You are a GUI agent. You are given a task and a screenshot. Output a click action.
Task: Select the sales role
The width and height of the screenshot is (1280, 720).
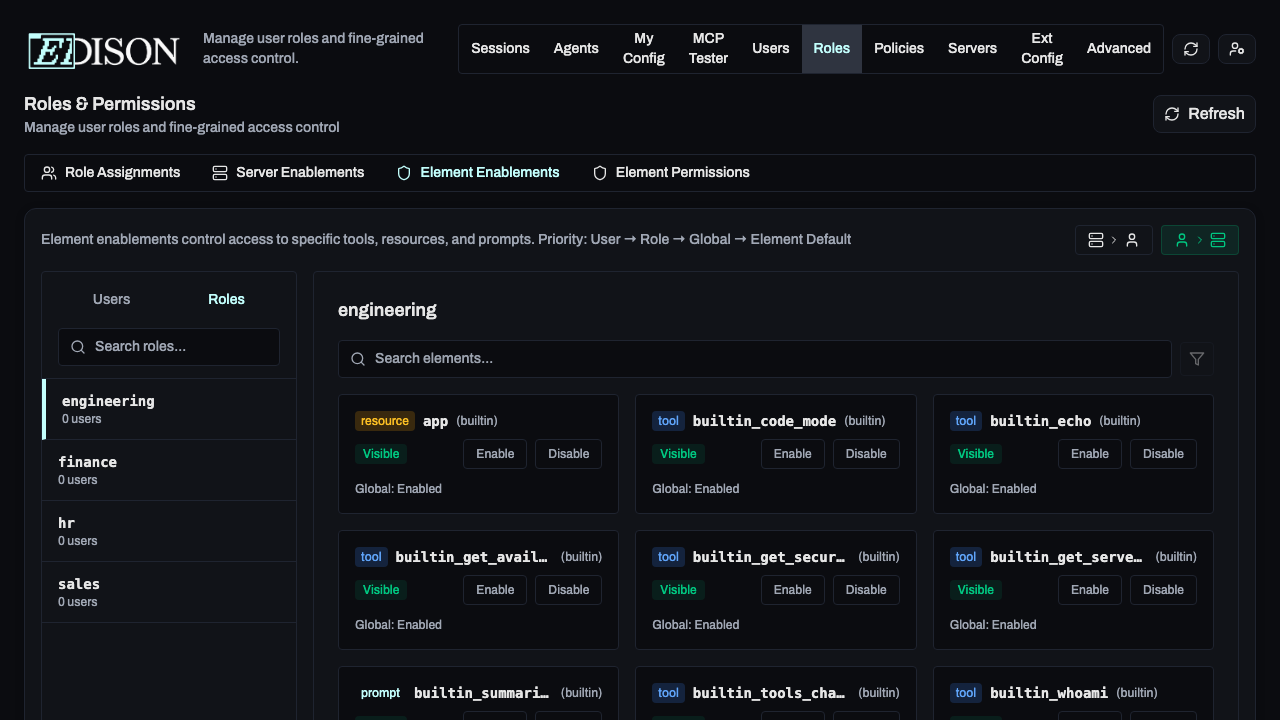click(x=169, y=592)
